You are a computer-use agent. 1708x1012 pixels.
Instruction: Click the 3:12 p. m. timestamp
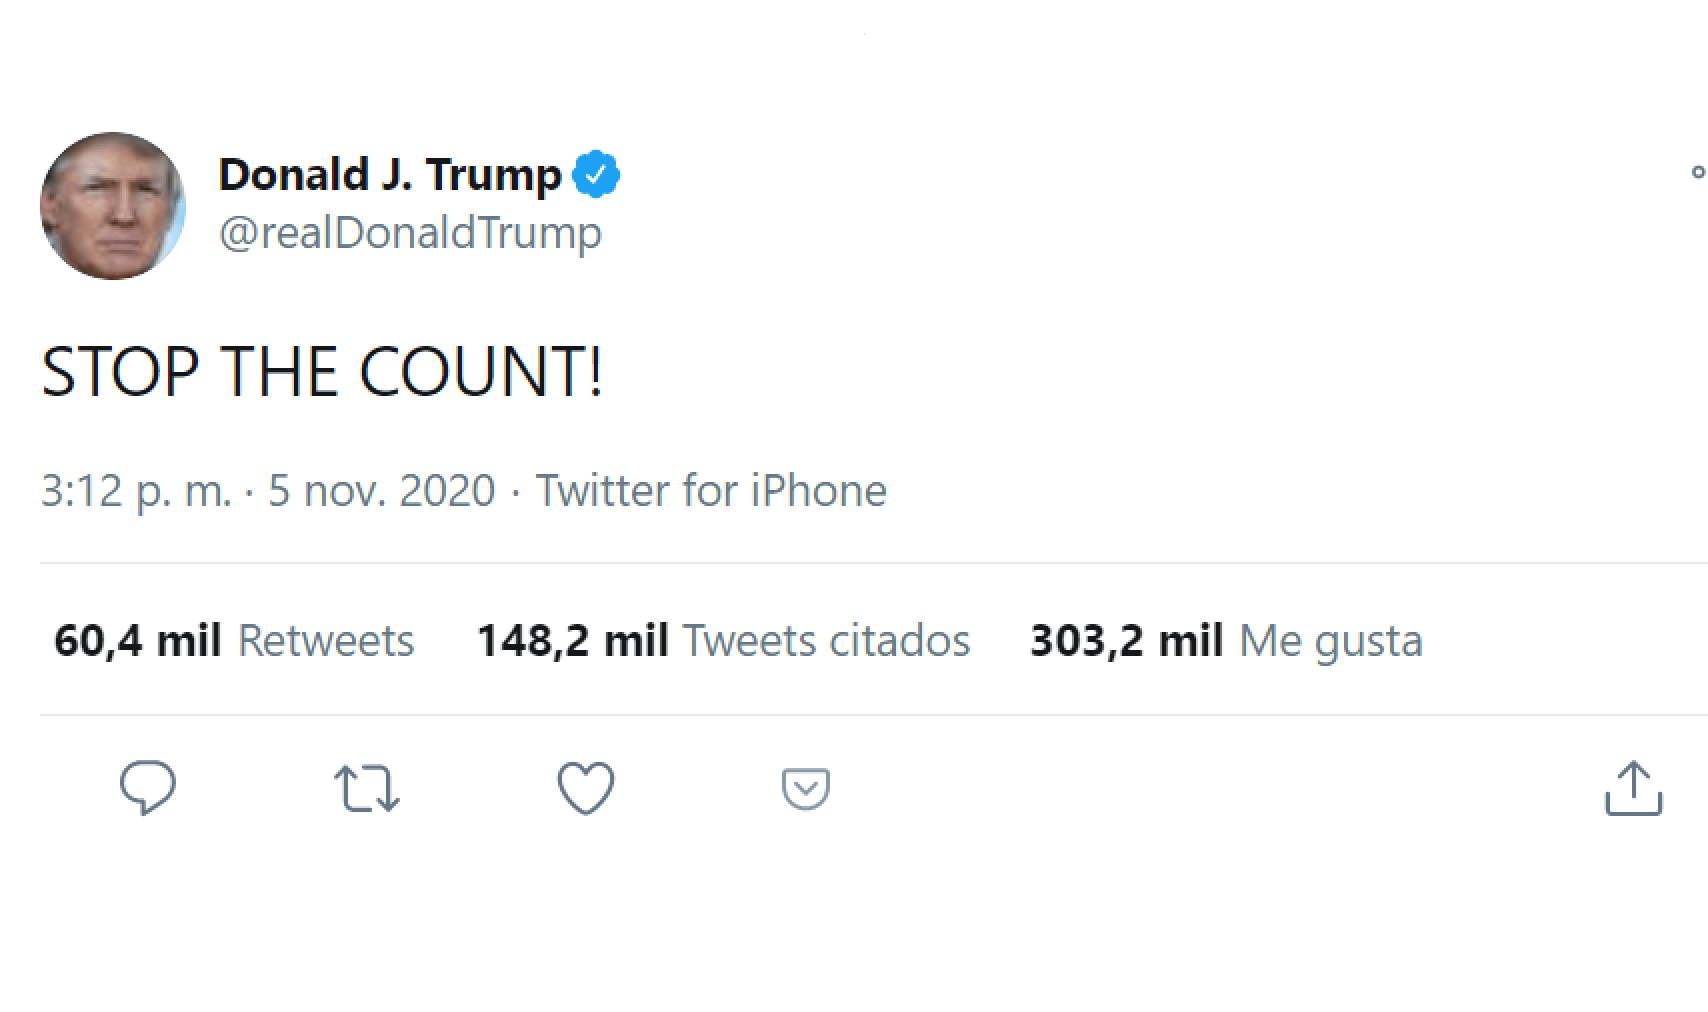coord(136,491)
